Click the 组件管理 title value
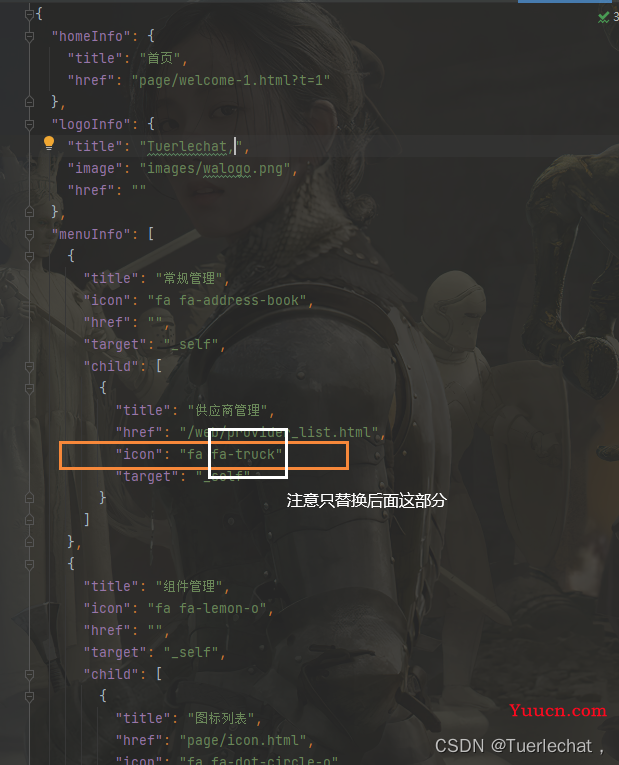619x765 pixels. click(189, 586)
